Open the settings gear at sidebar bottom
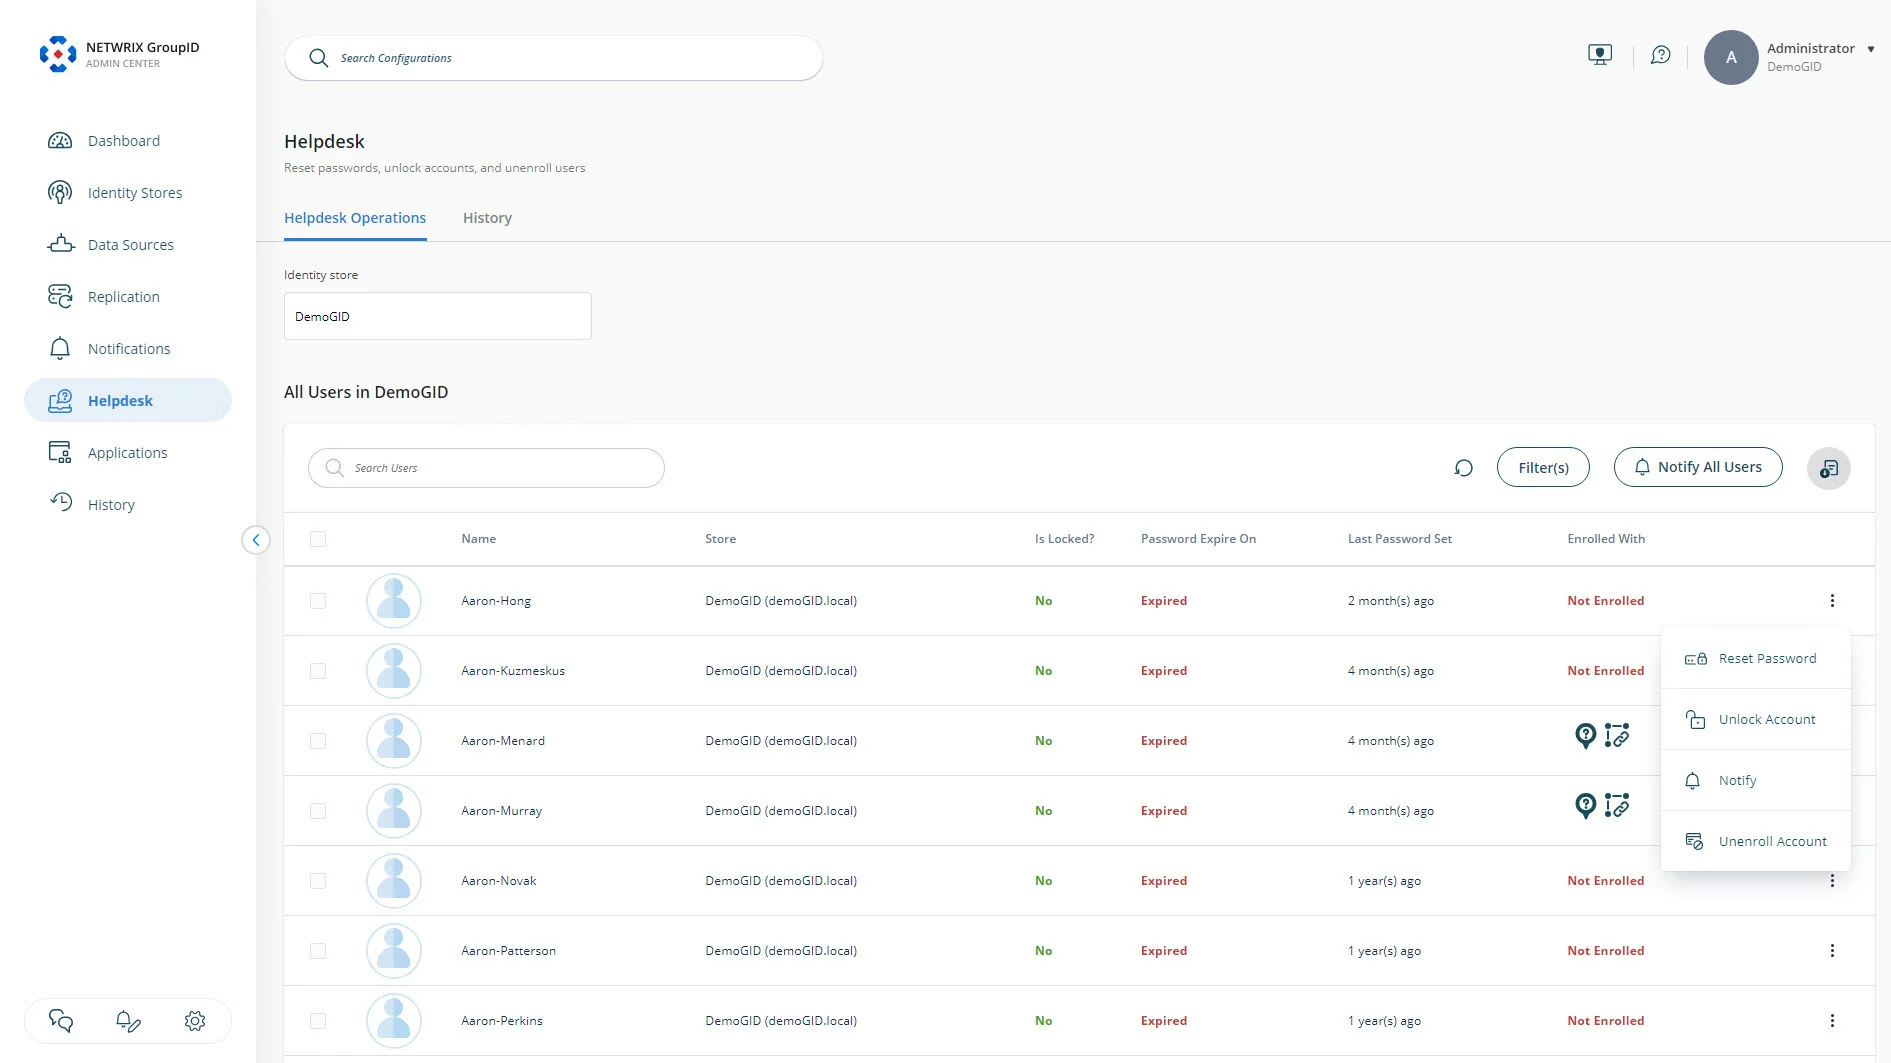The width and height of the screenshot is (1891, 1063). click(195, 1021)
